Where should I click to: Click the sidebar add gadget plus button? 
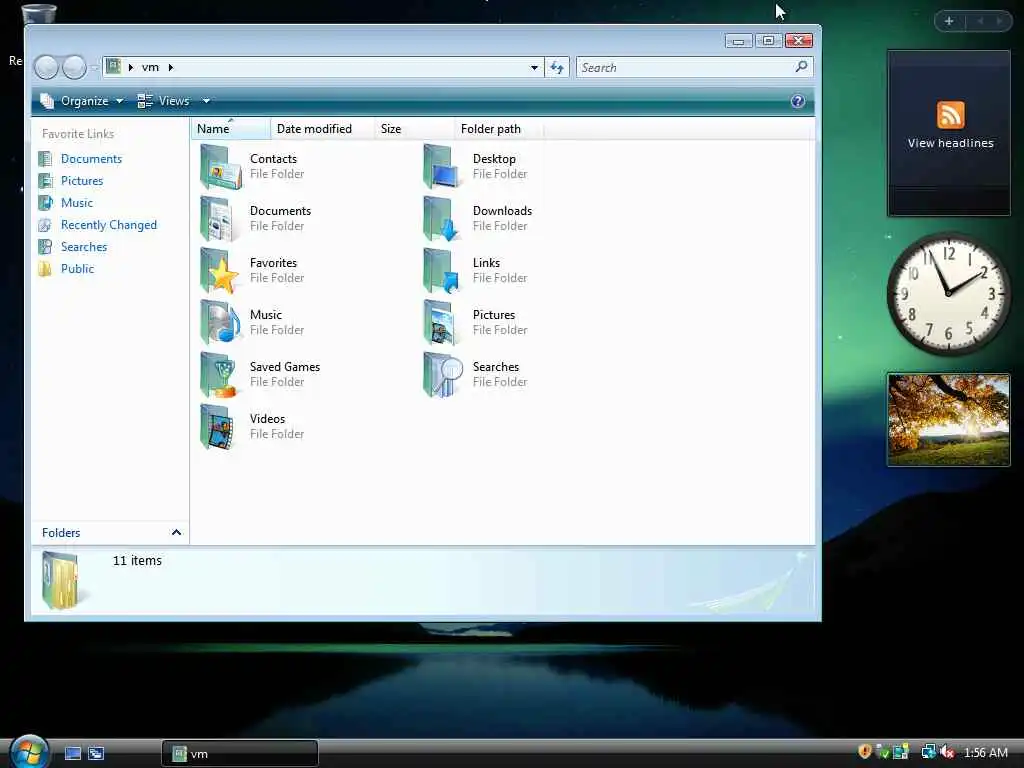tap(949, 21)
